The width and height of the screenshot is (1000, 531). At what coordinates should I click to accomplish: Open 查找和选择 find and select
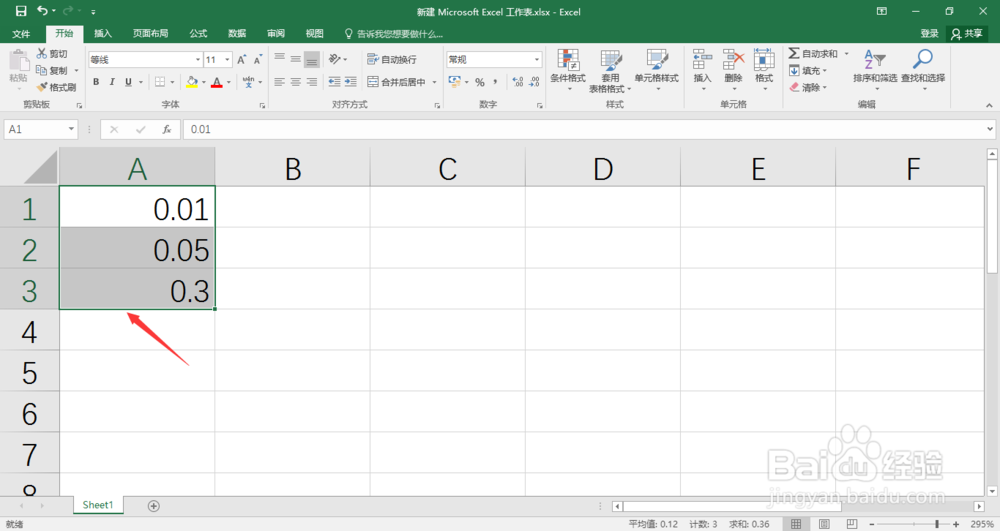coord(923,70)
